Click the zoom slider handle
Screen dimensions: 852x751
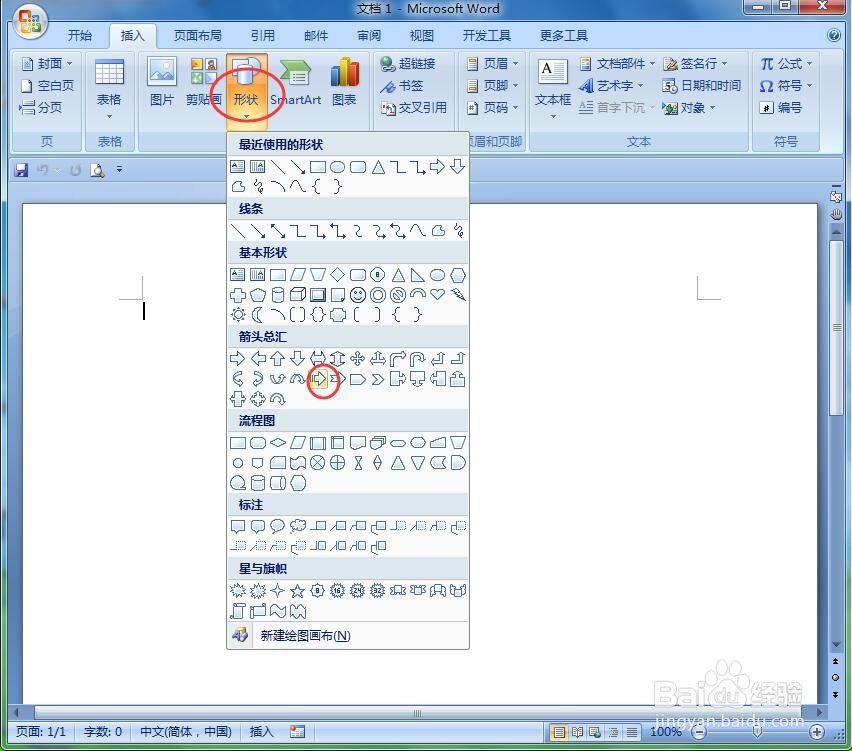tap(757, 733)
